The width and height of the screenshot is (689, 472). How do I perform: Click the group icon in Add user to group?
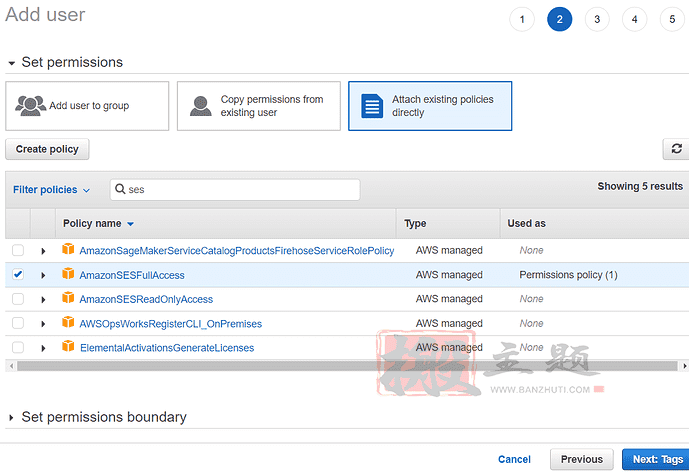click(30, 105)
